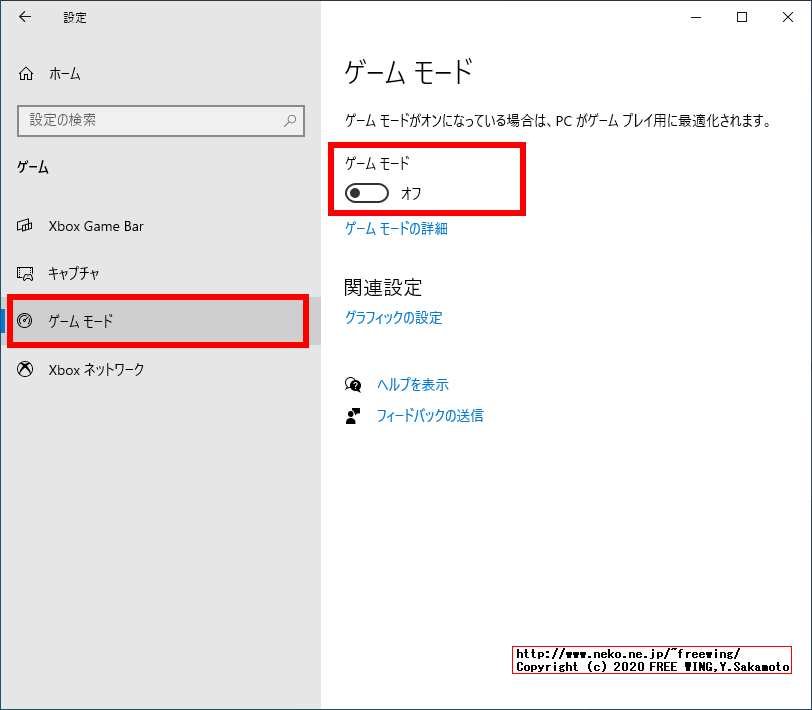Image resolution: width=812 pixels, height=710 pixels.
Task: Open the ゲーム モードの詳細 link
Action: click(396, 228)
